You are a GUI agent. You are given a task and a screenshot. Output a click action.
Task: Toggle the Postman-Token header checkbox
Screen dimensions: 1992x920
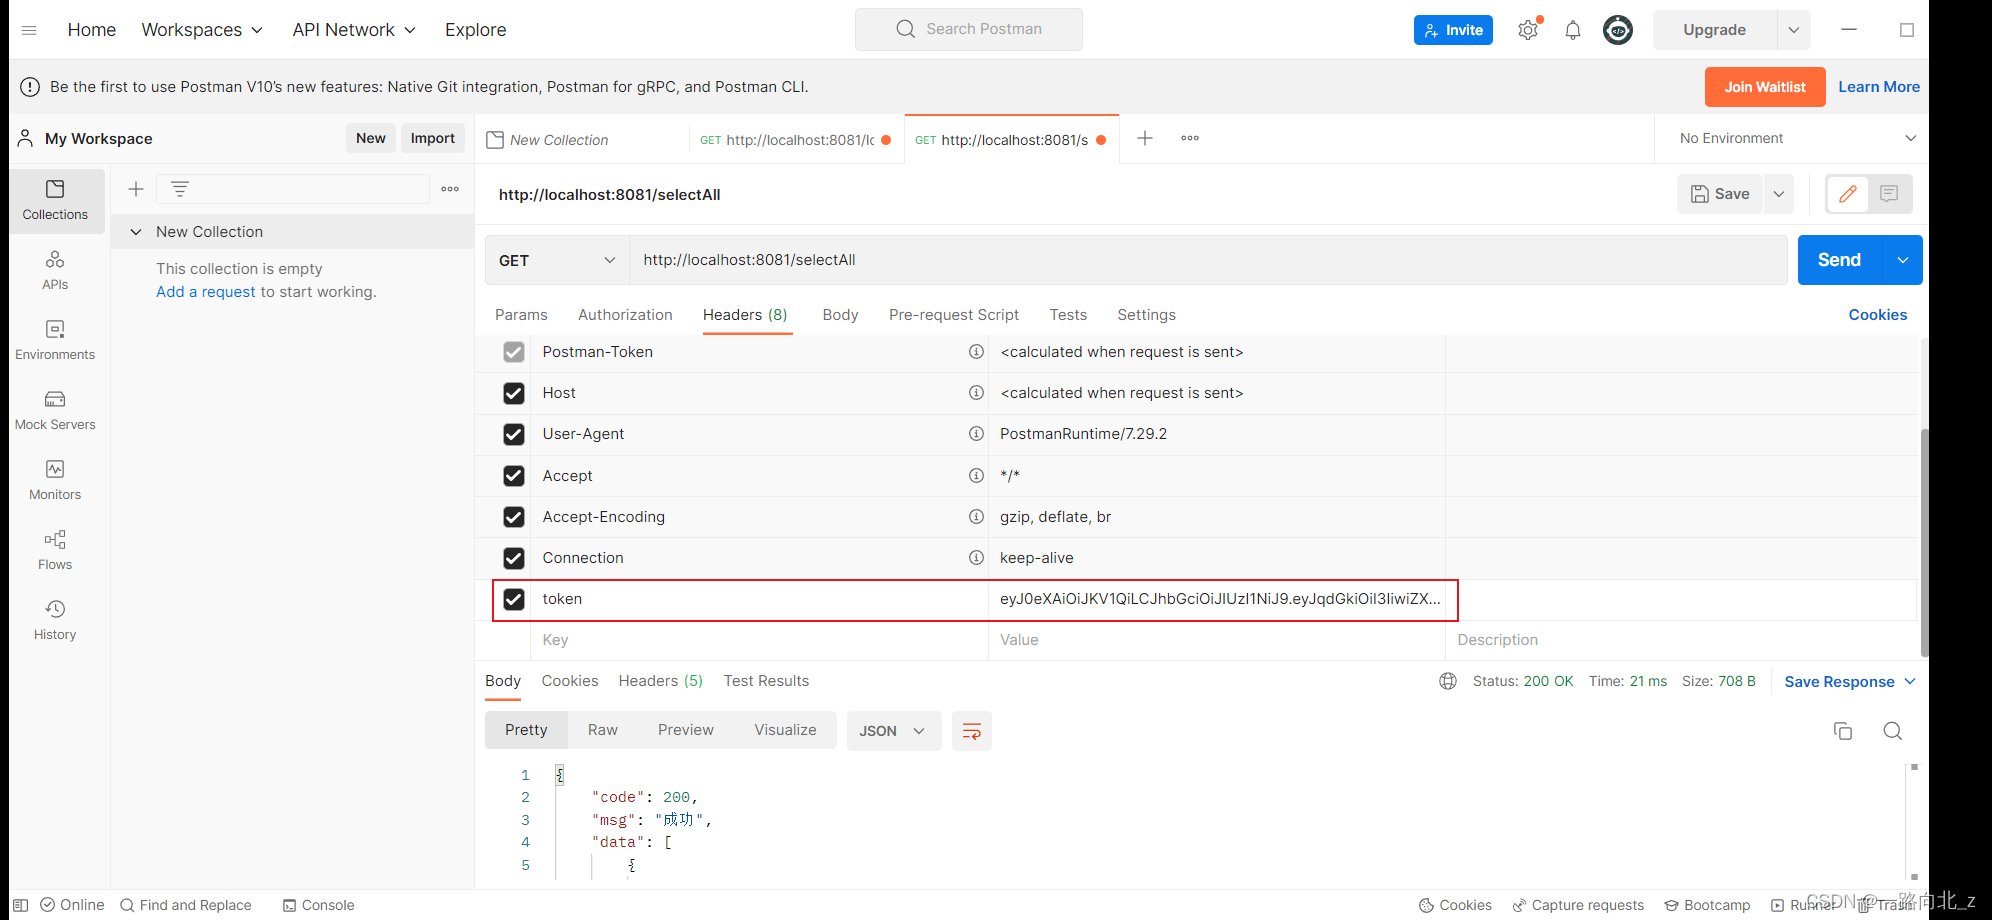(514, 352)
